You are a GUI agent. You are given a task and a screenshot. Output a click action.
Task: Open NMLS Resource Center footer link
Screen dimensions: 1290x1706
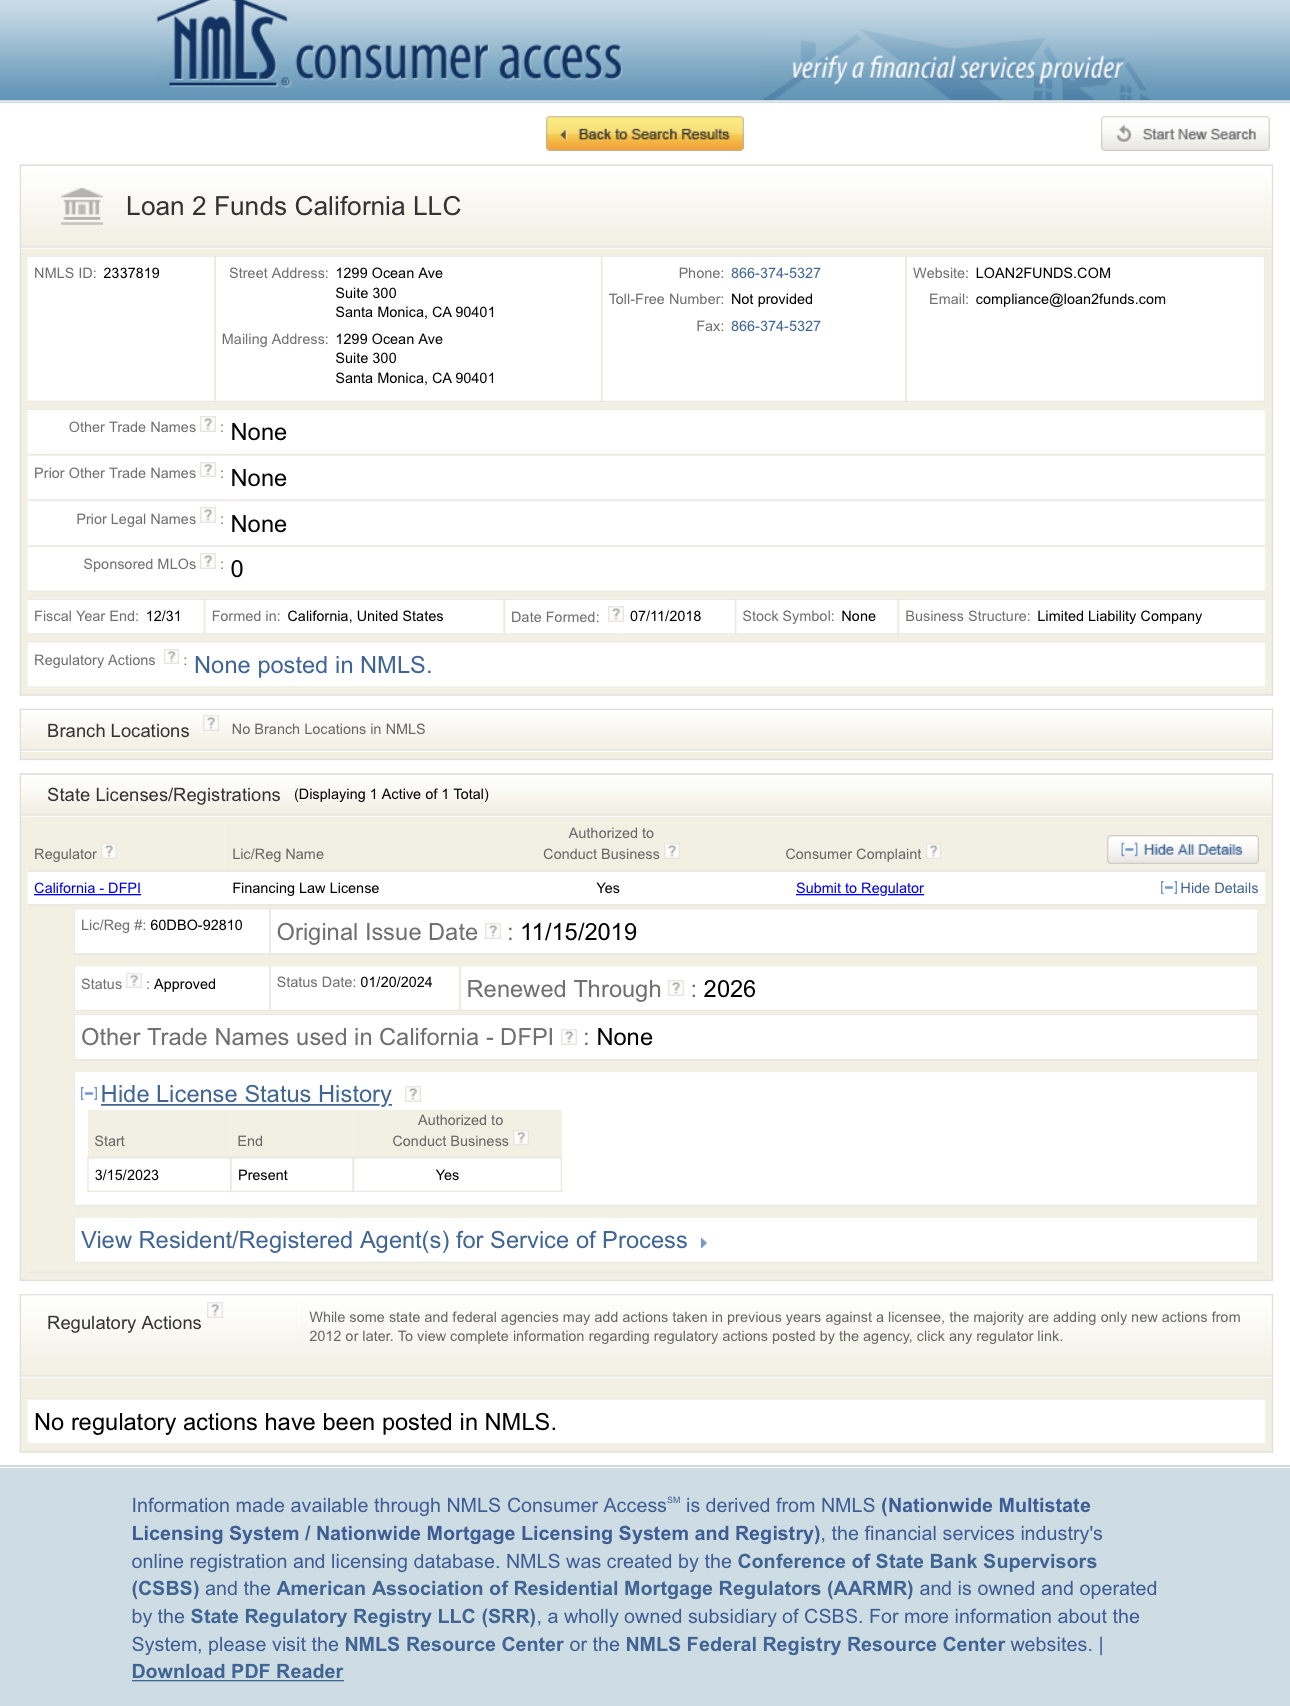point(454,1644)
